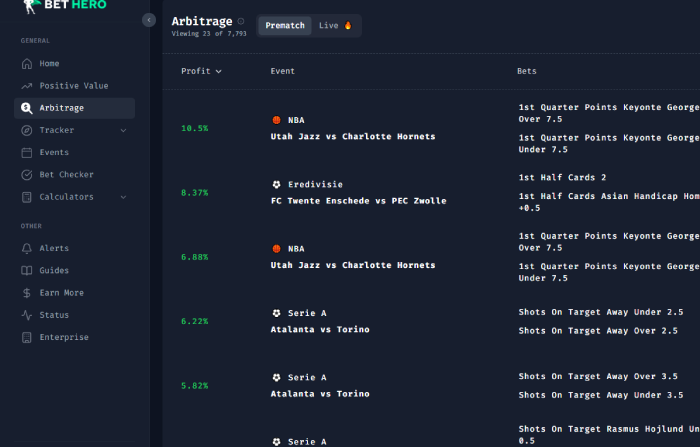Click soccer icon in 6.22% Serie A row
This screenshot has height=447, width=700.
[276, 313]
